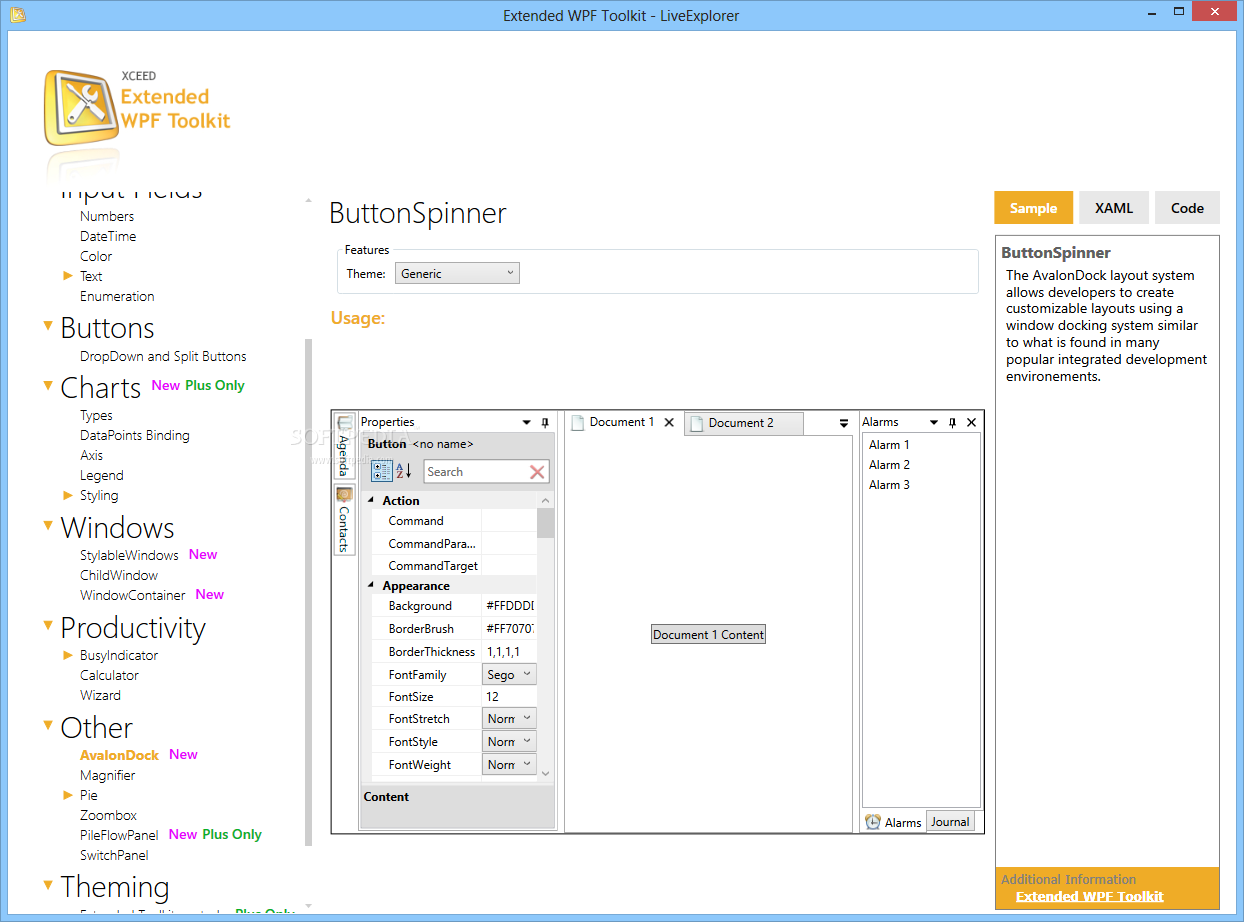Screen dimensions: 1244x922
Task: Click the Document 2 page icon
Action: click(697, 423)
